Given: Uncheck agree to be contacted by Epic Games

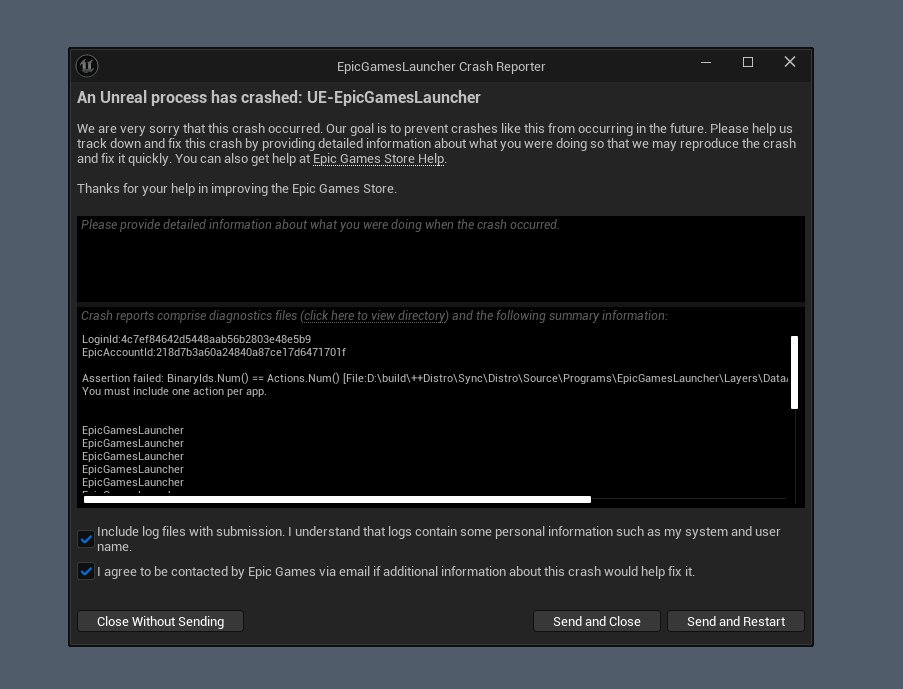Looking at the screenshot, I should 86,571.
